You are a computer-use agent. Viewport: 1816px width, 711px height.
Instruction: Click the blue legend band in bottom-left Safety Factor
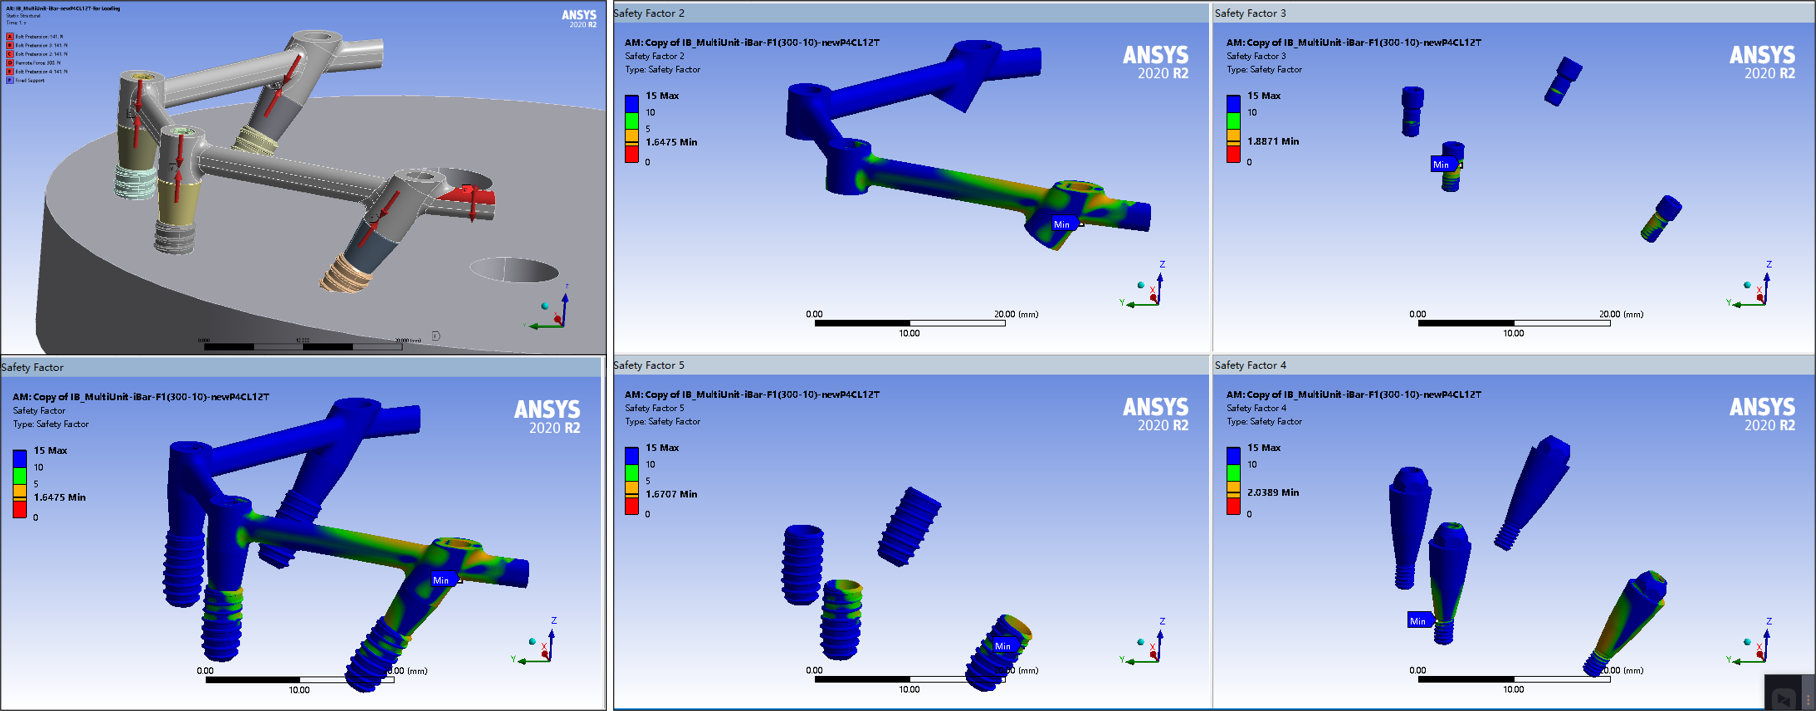point(20,459)
